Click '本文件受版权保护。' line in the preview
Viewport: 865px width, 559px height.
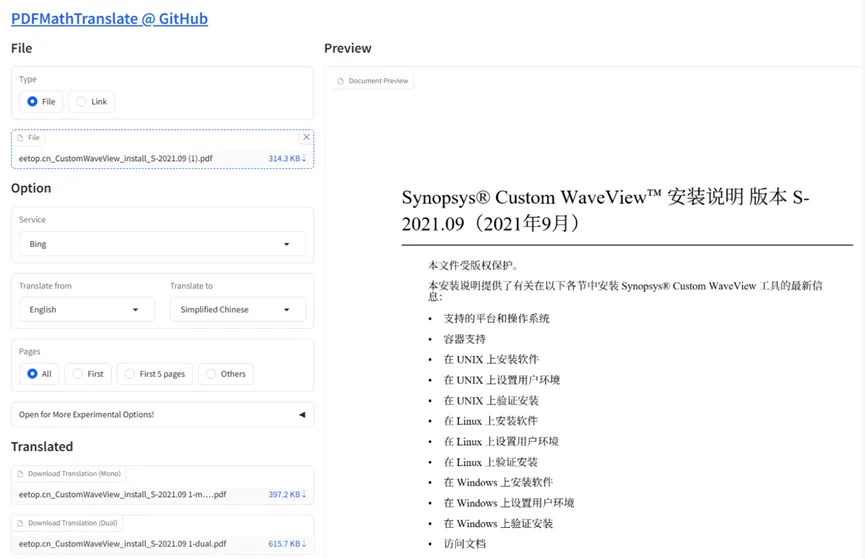(x=473, y=265)
